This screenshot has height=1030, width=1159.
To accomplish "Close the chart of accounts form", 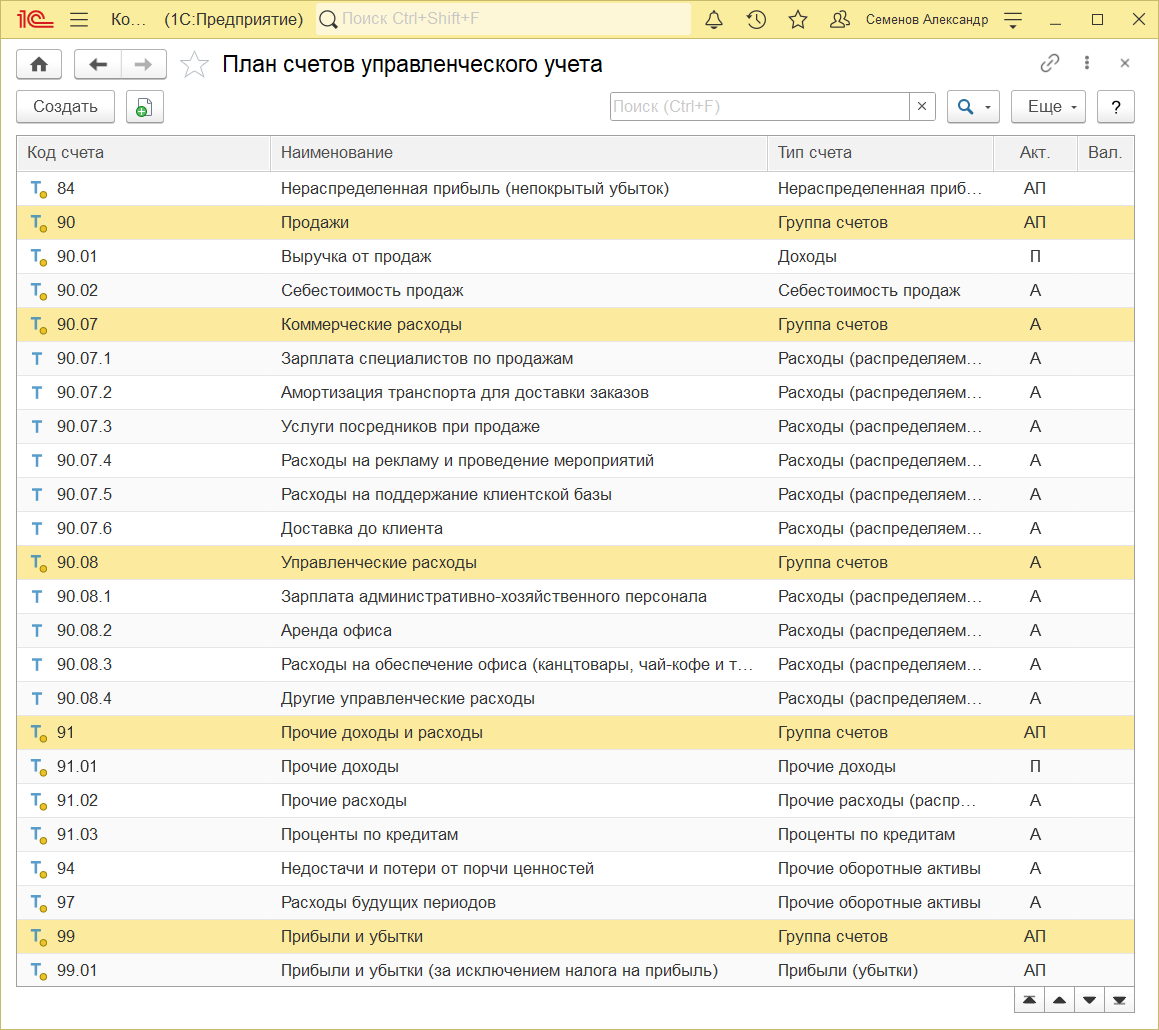I will (x=1124, y=64).
